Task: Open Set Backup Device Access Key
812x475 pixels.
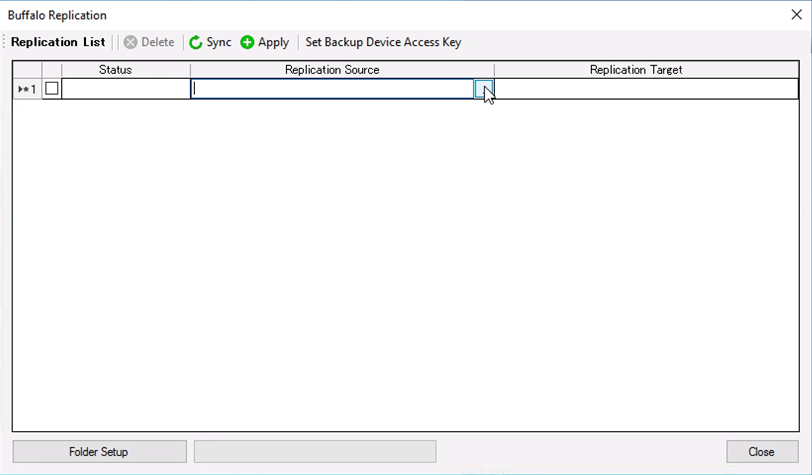Action: point(383,42)
